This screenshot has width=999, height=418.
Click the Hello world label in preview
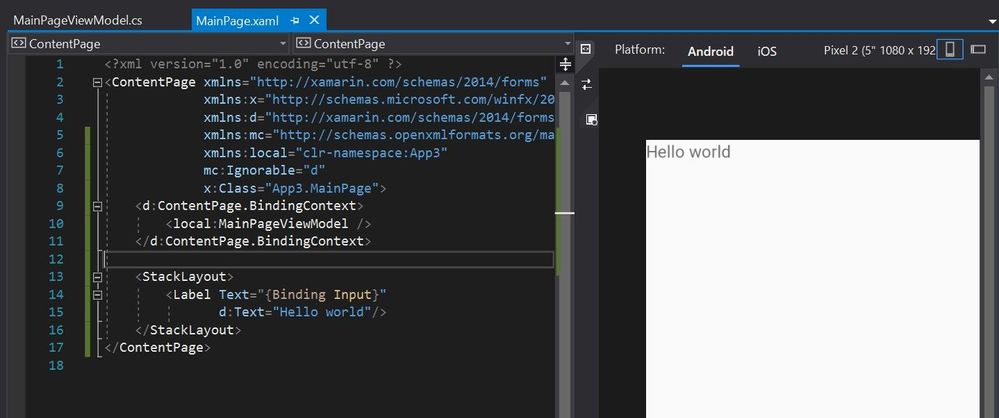(688, 152)
